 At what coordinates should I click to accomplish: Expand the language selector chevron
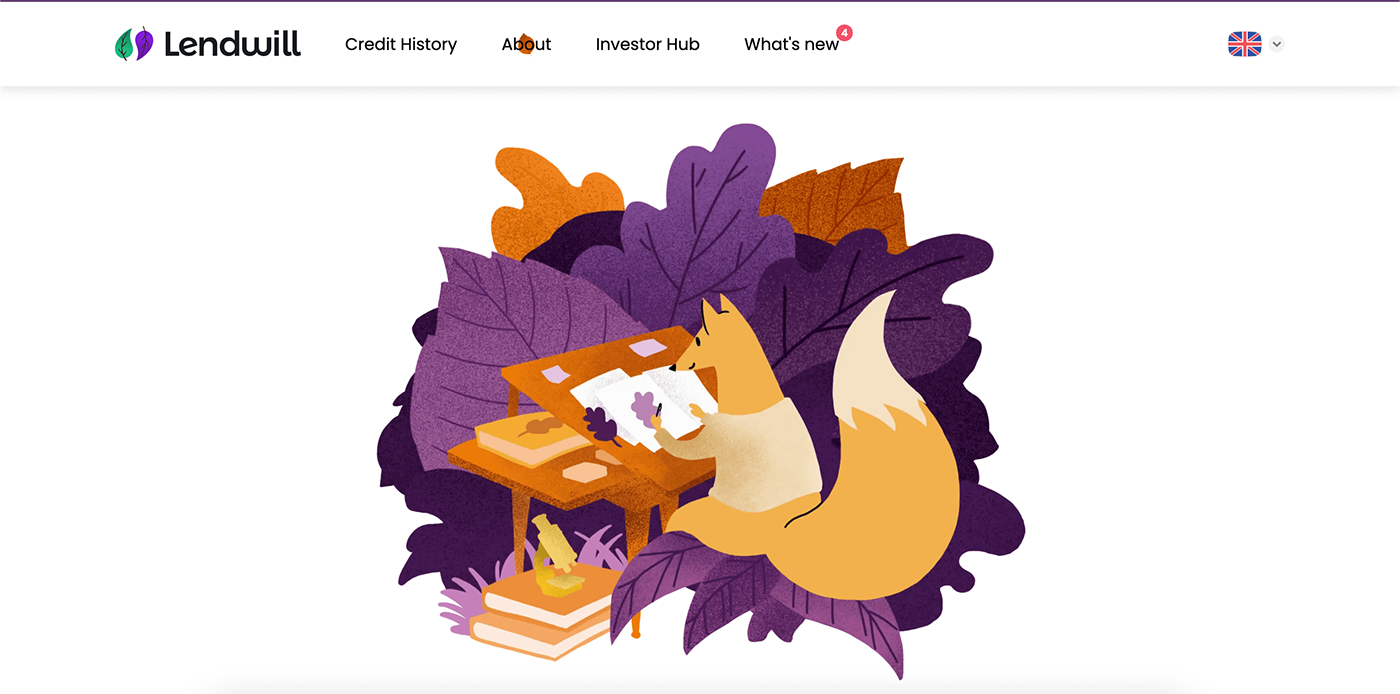point(1277,44)
